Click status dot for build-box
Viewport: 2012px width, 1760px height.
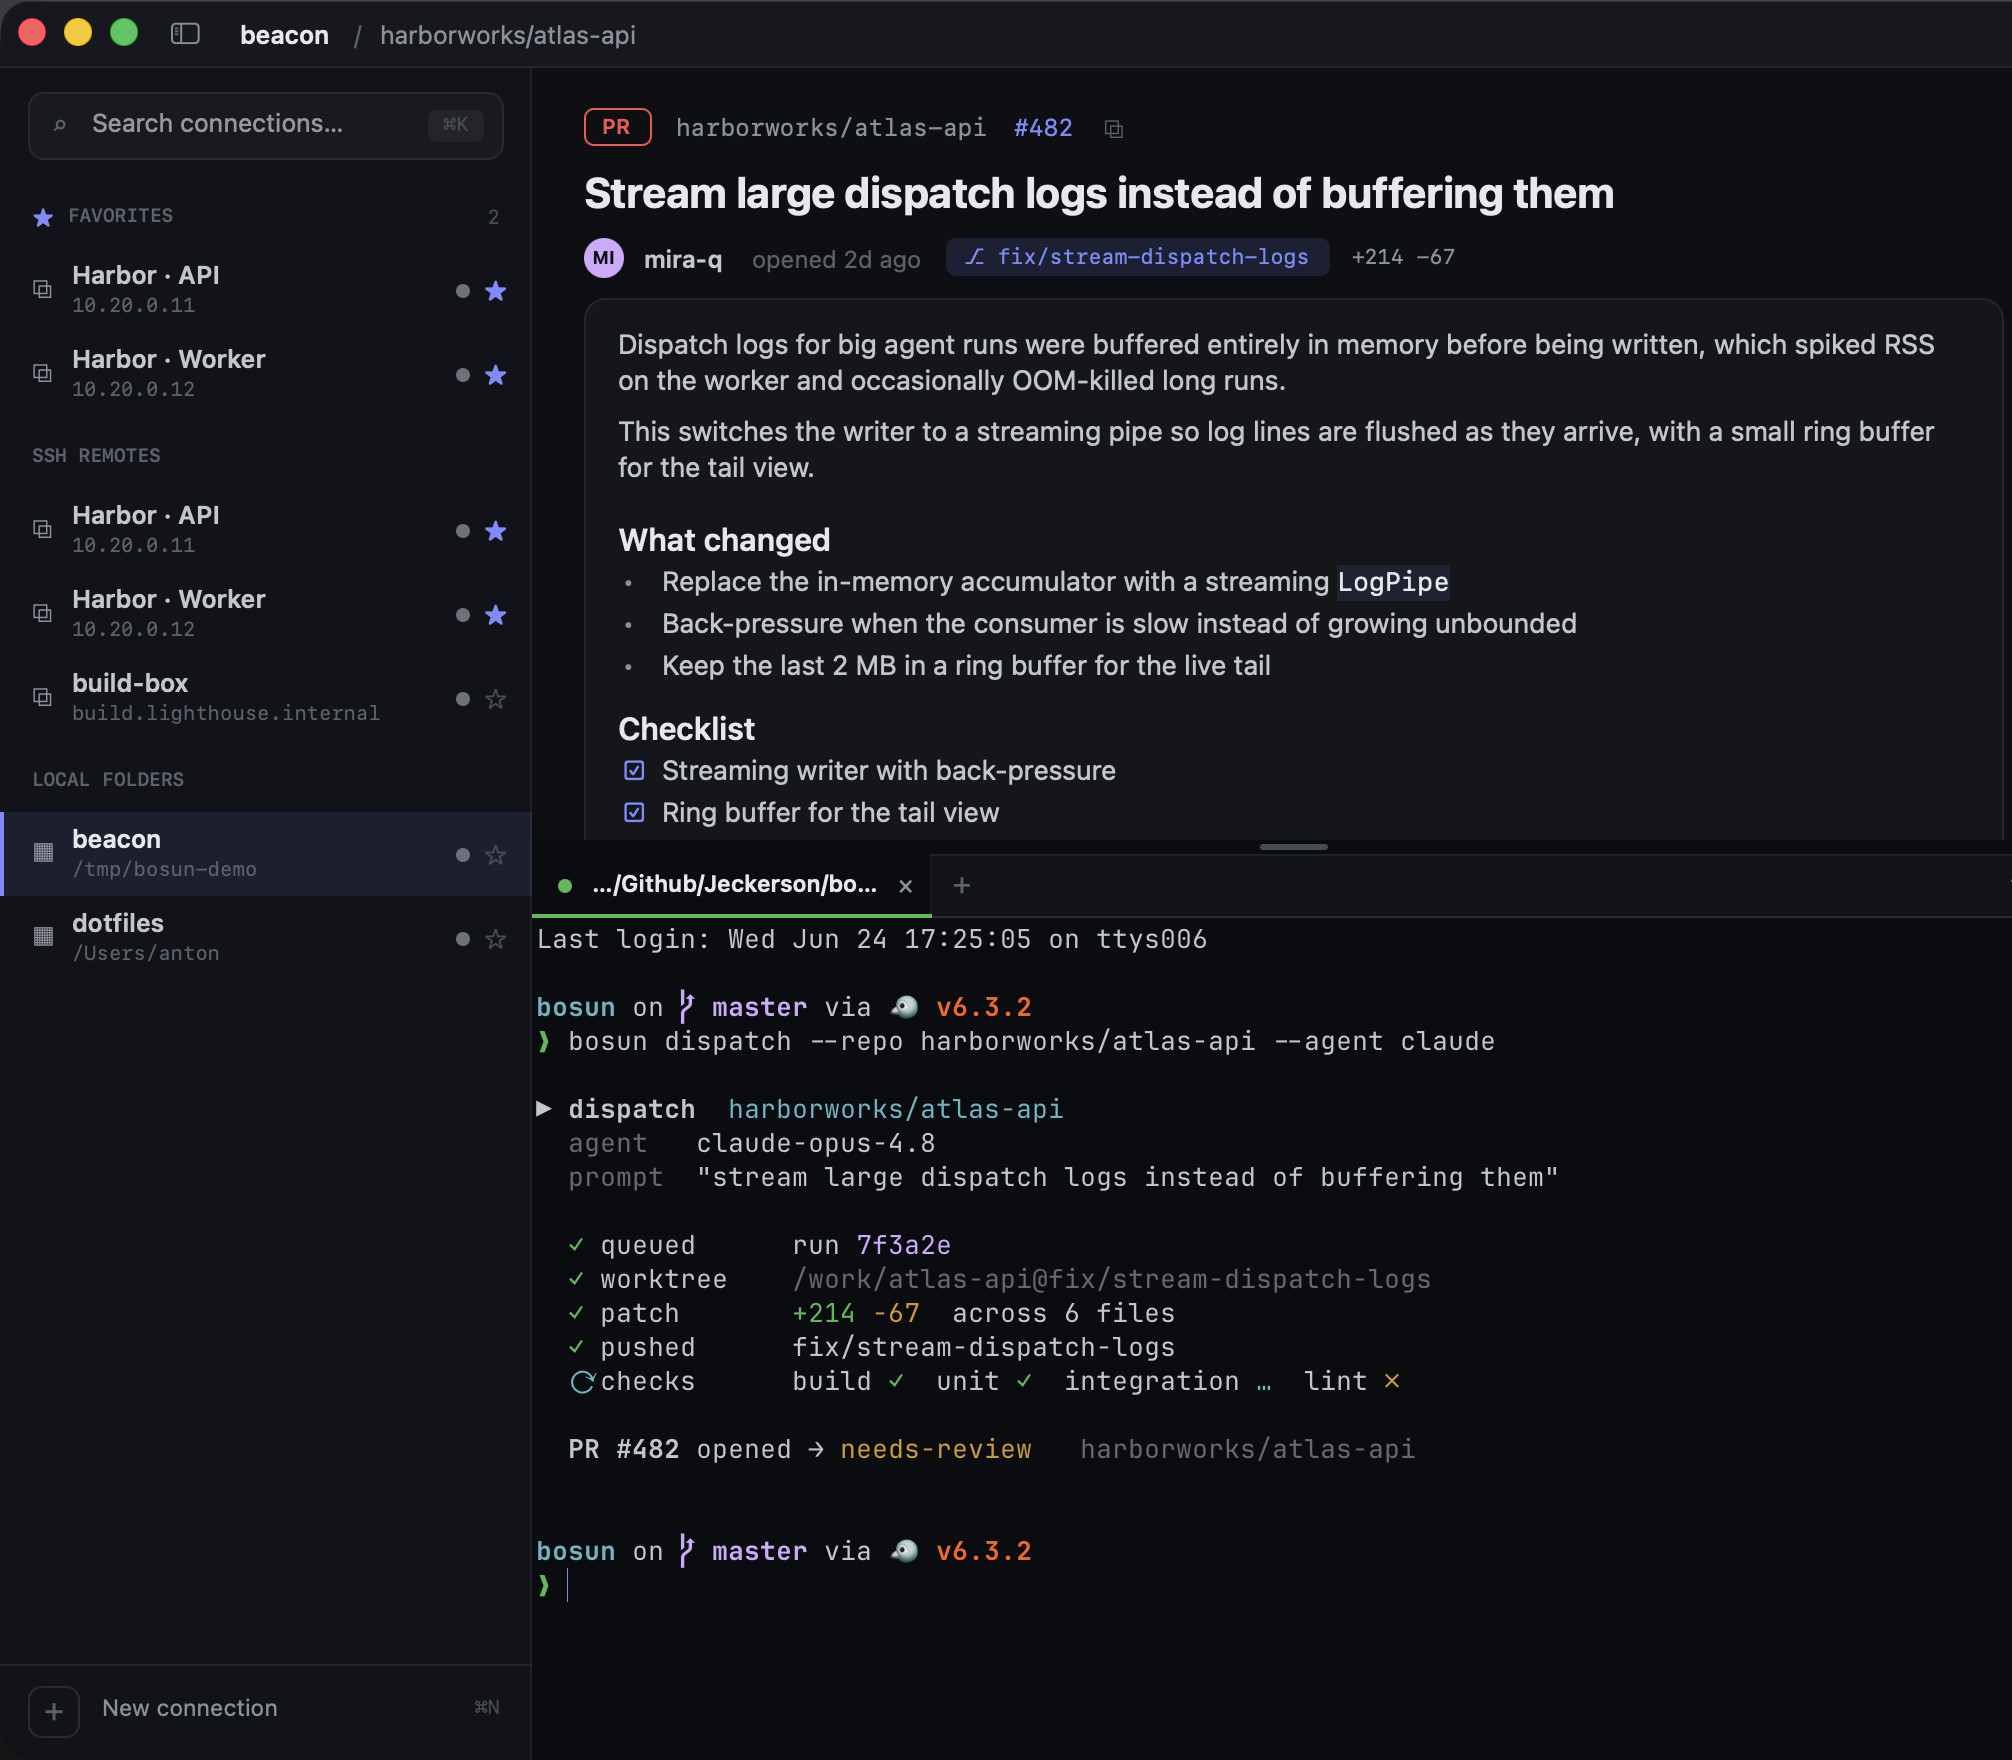click(462, 699)
